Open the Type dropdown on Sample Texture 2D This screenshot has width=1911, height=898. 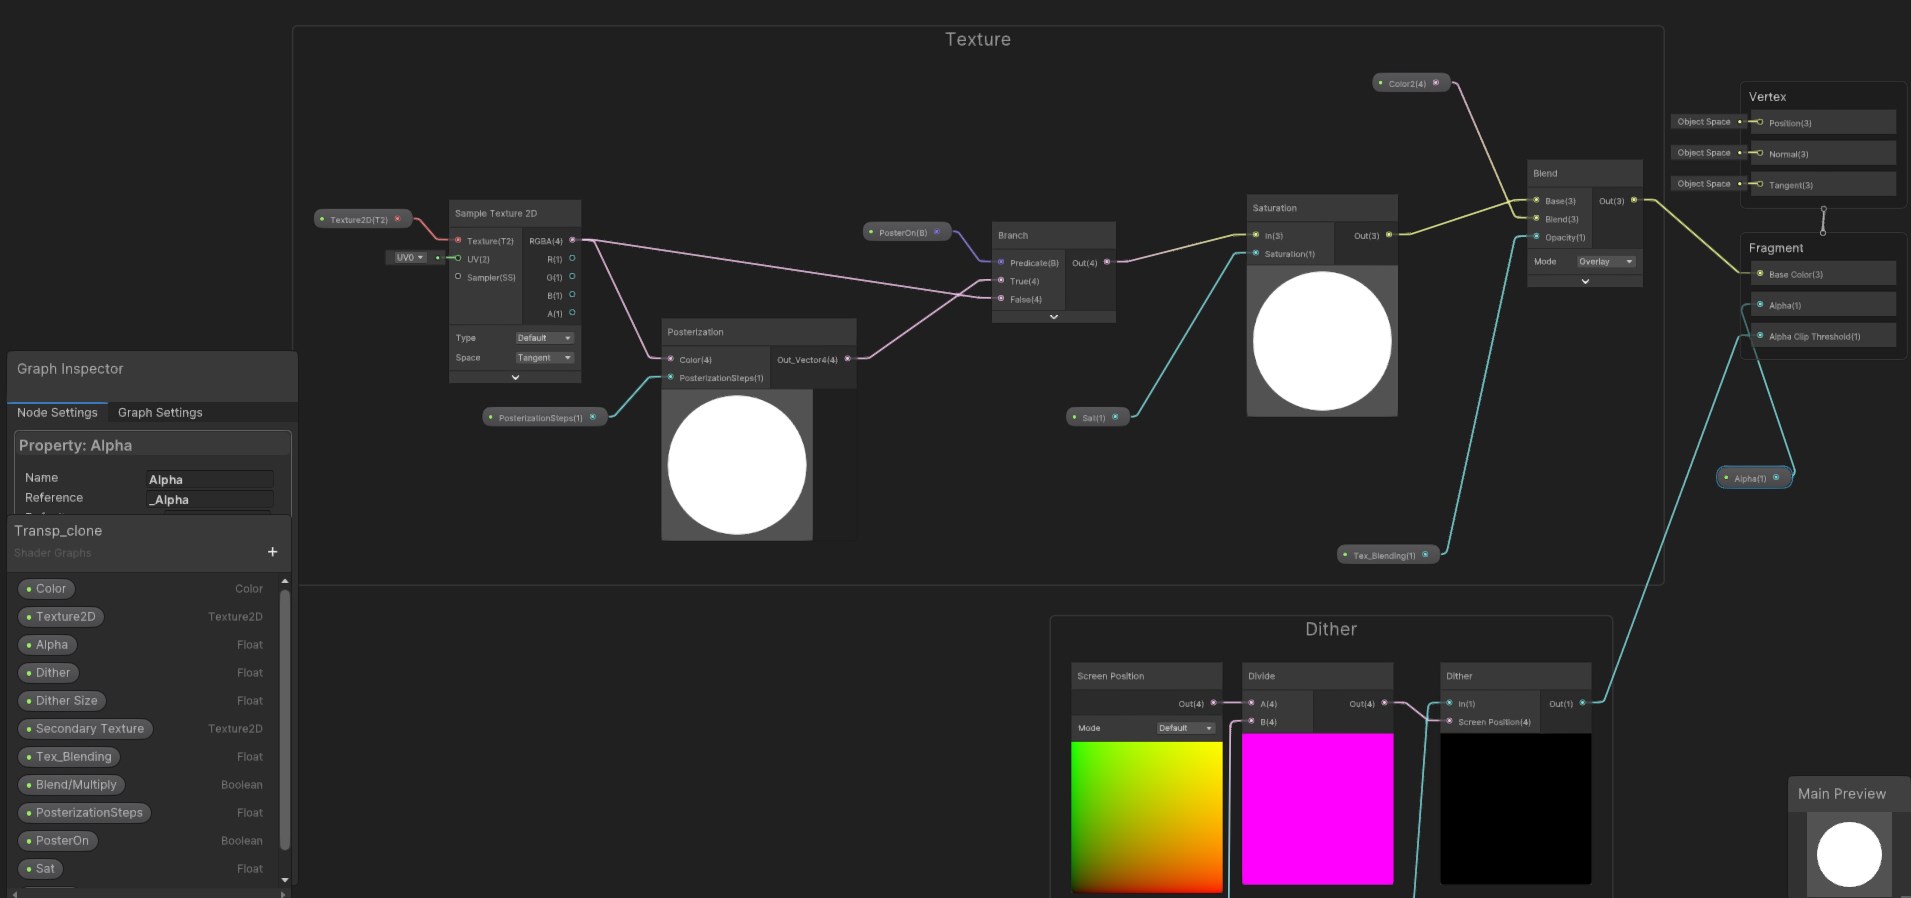click(x=544, y=338)
